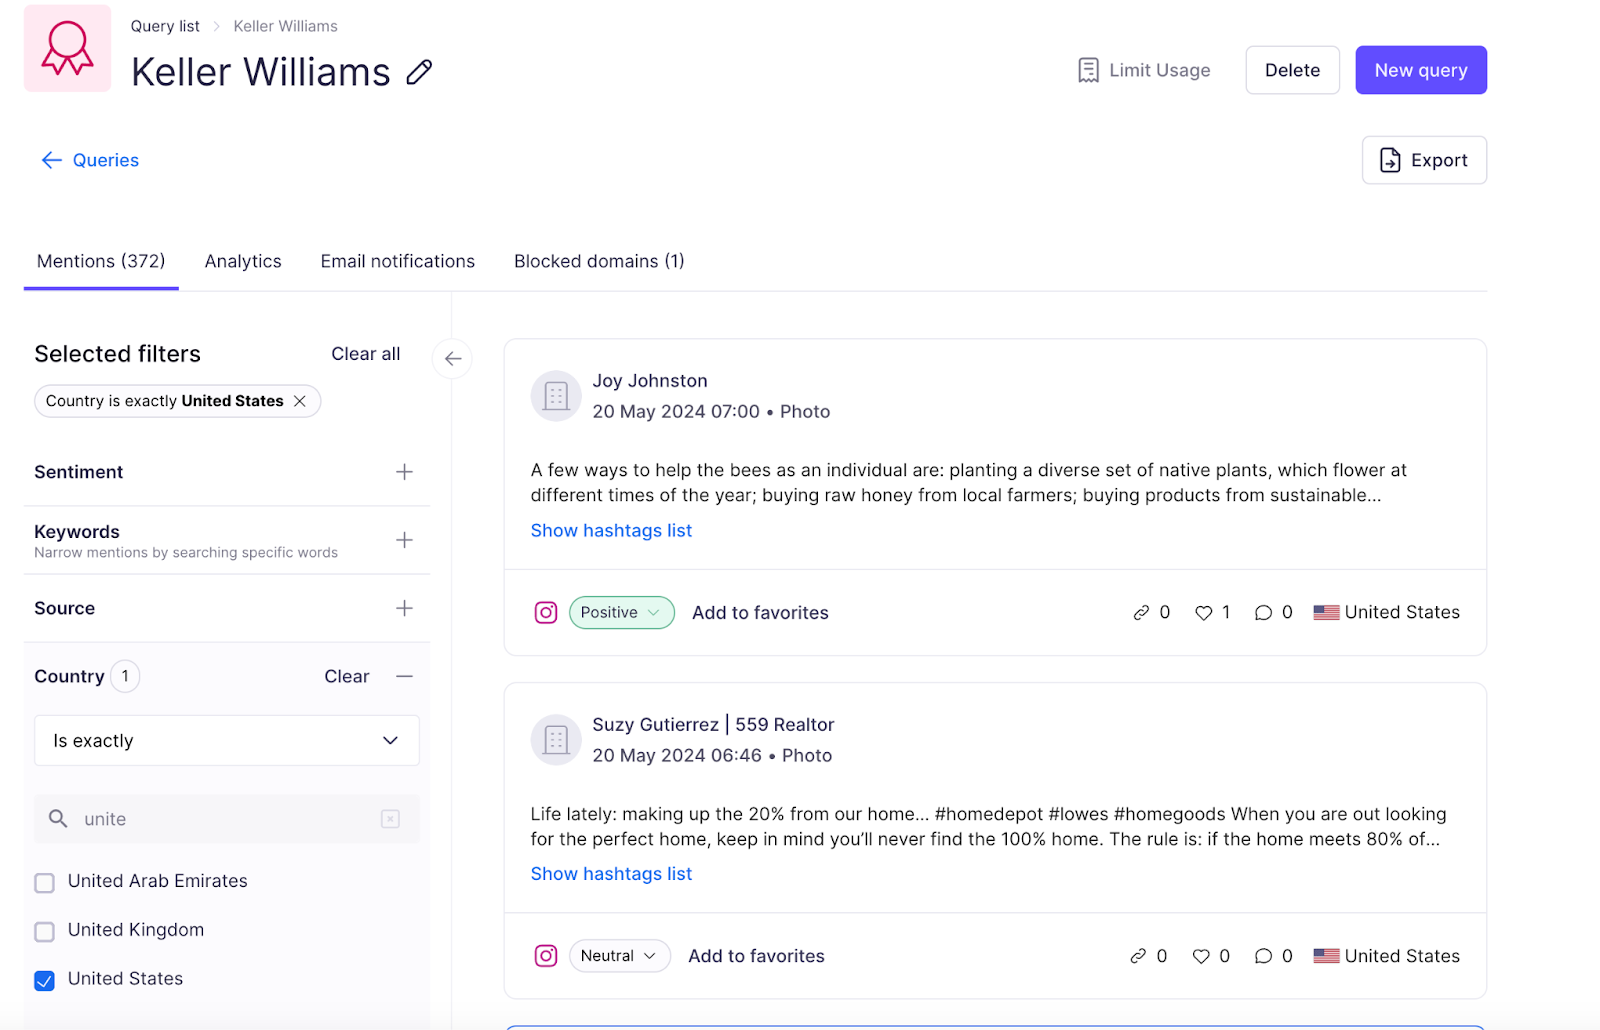
Task: Open the Blocked domains (1) tab
Action: [599, 261]
